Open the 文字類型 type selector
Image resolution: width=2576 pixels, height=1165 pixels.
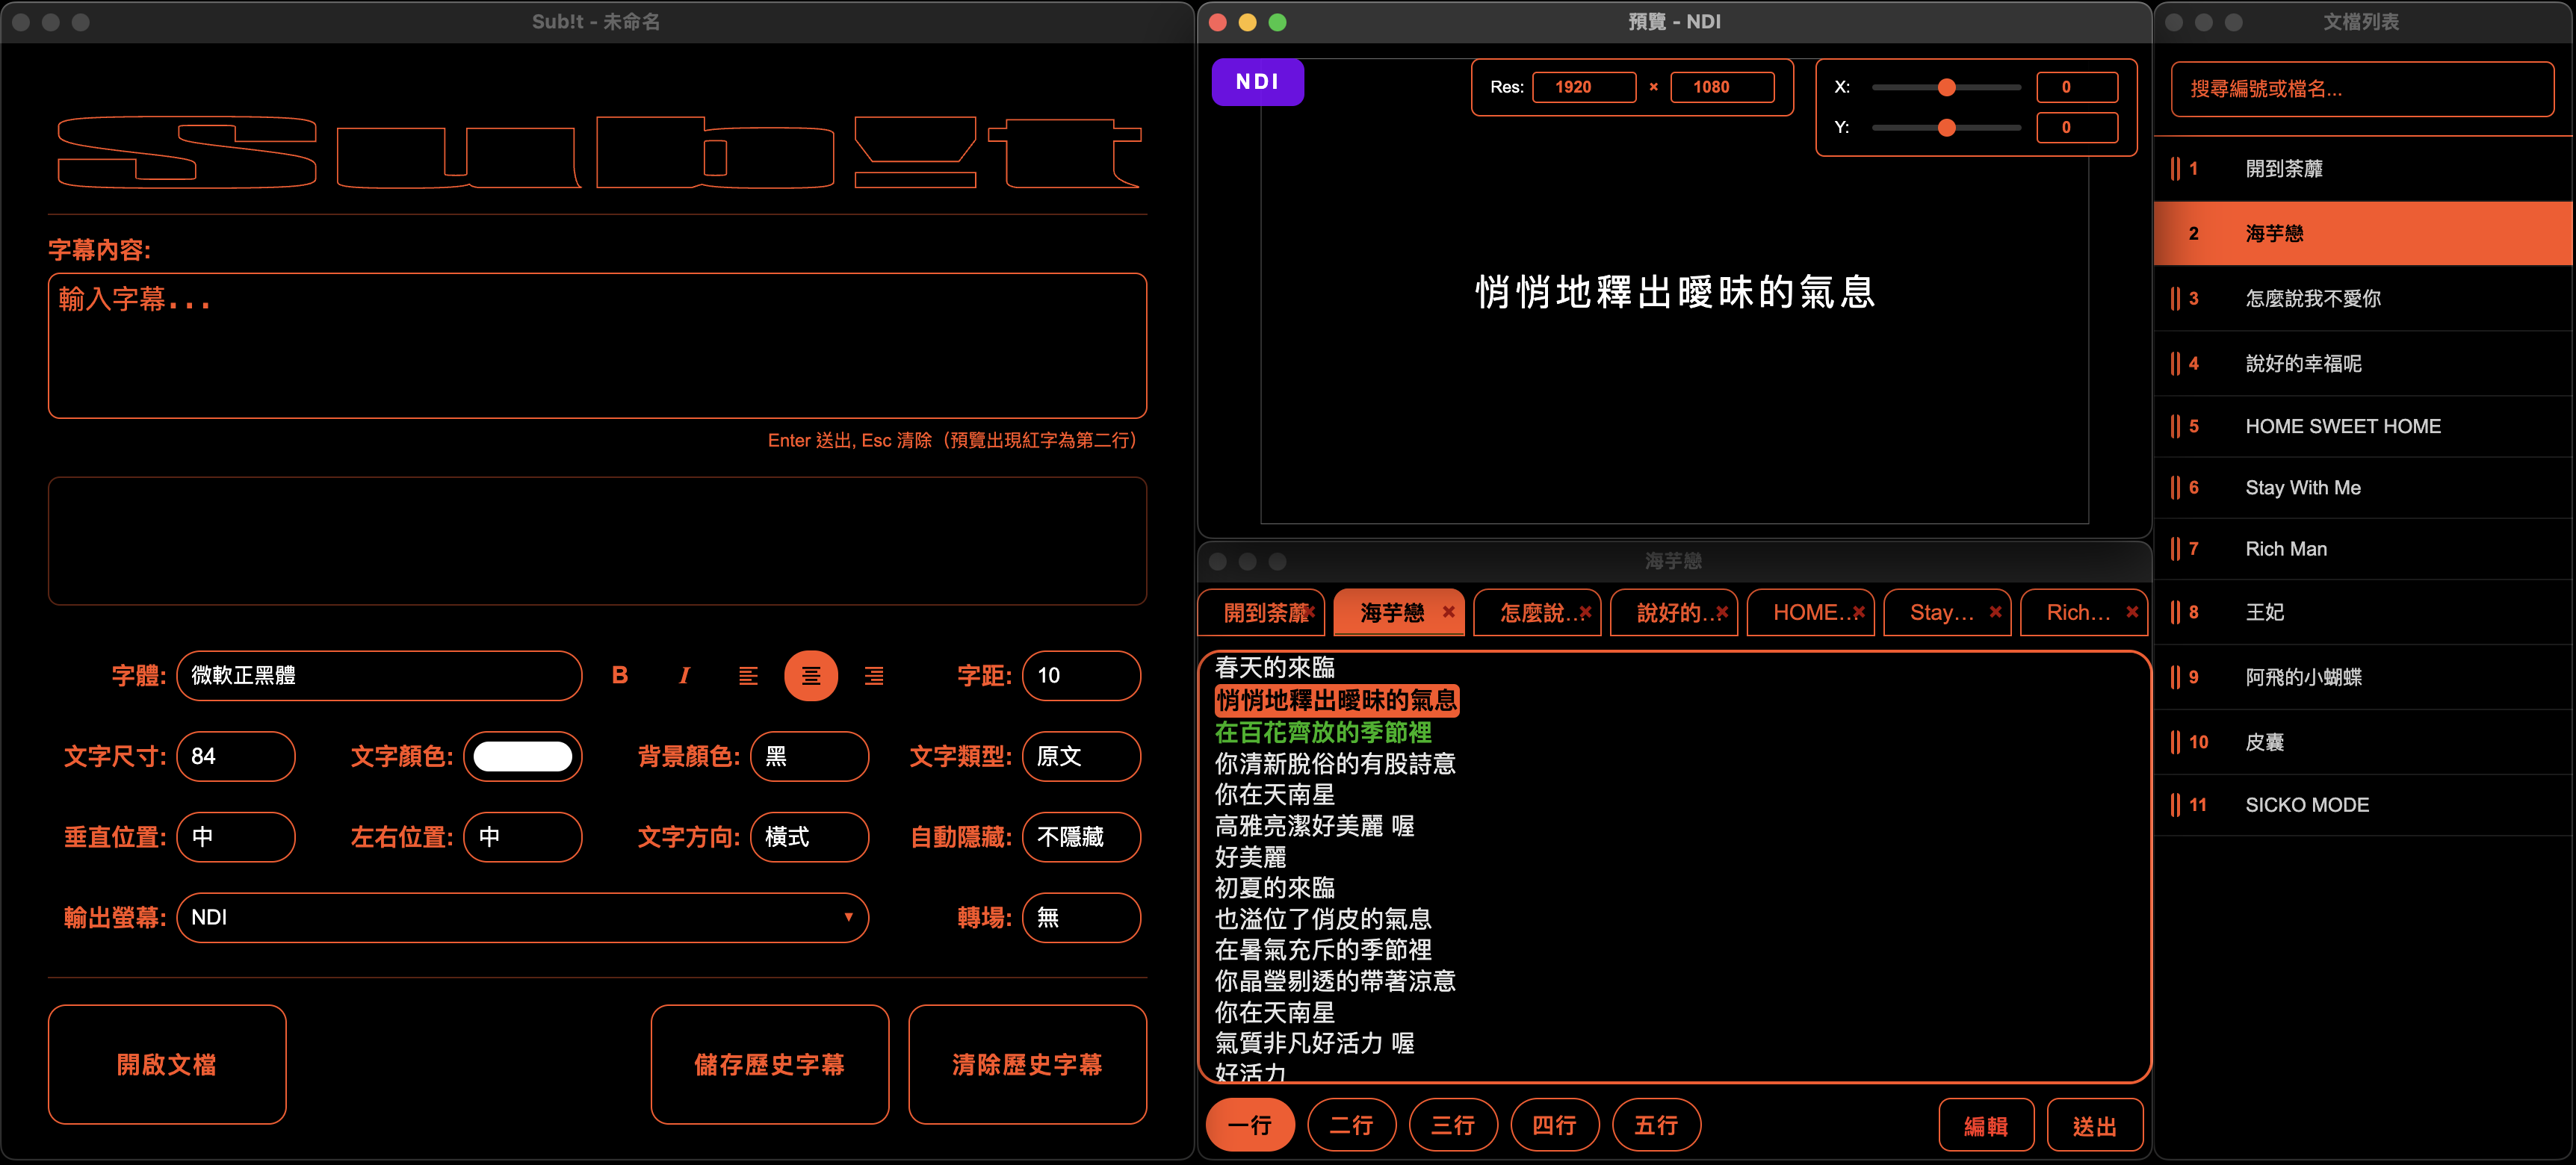1081,756
